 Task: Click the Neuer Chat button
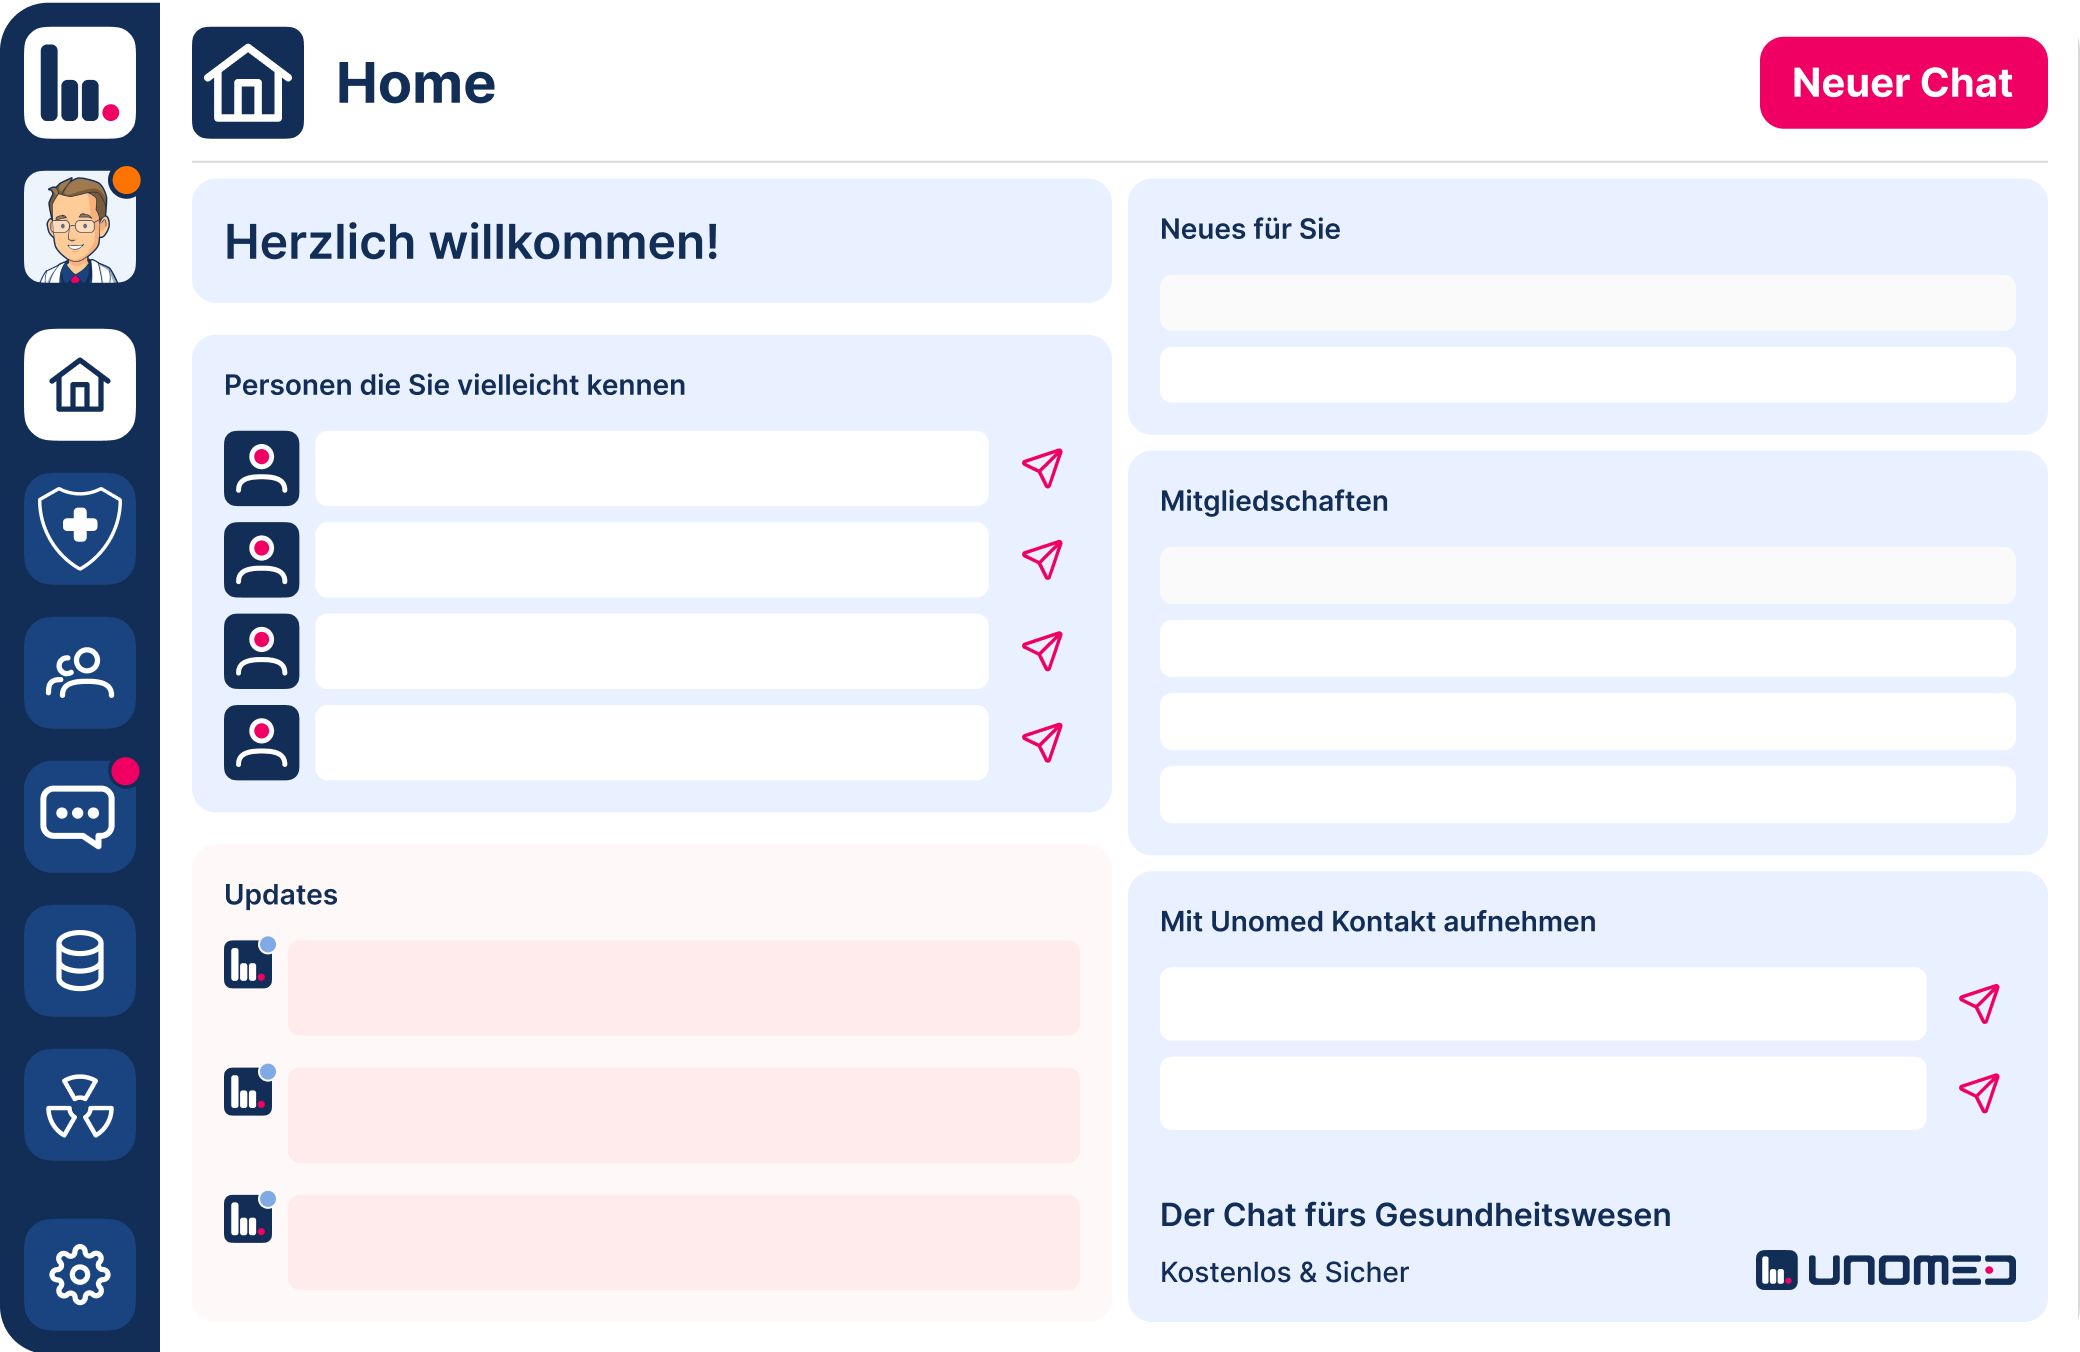coord(1903,83)
